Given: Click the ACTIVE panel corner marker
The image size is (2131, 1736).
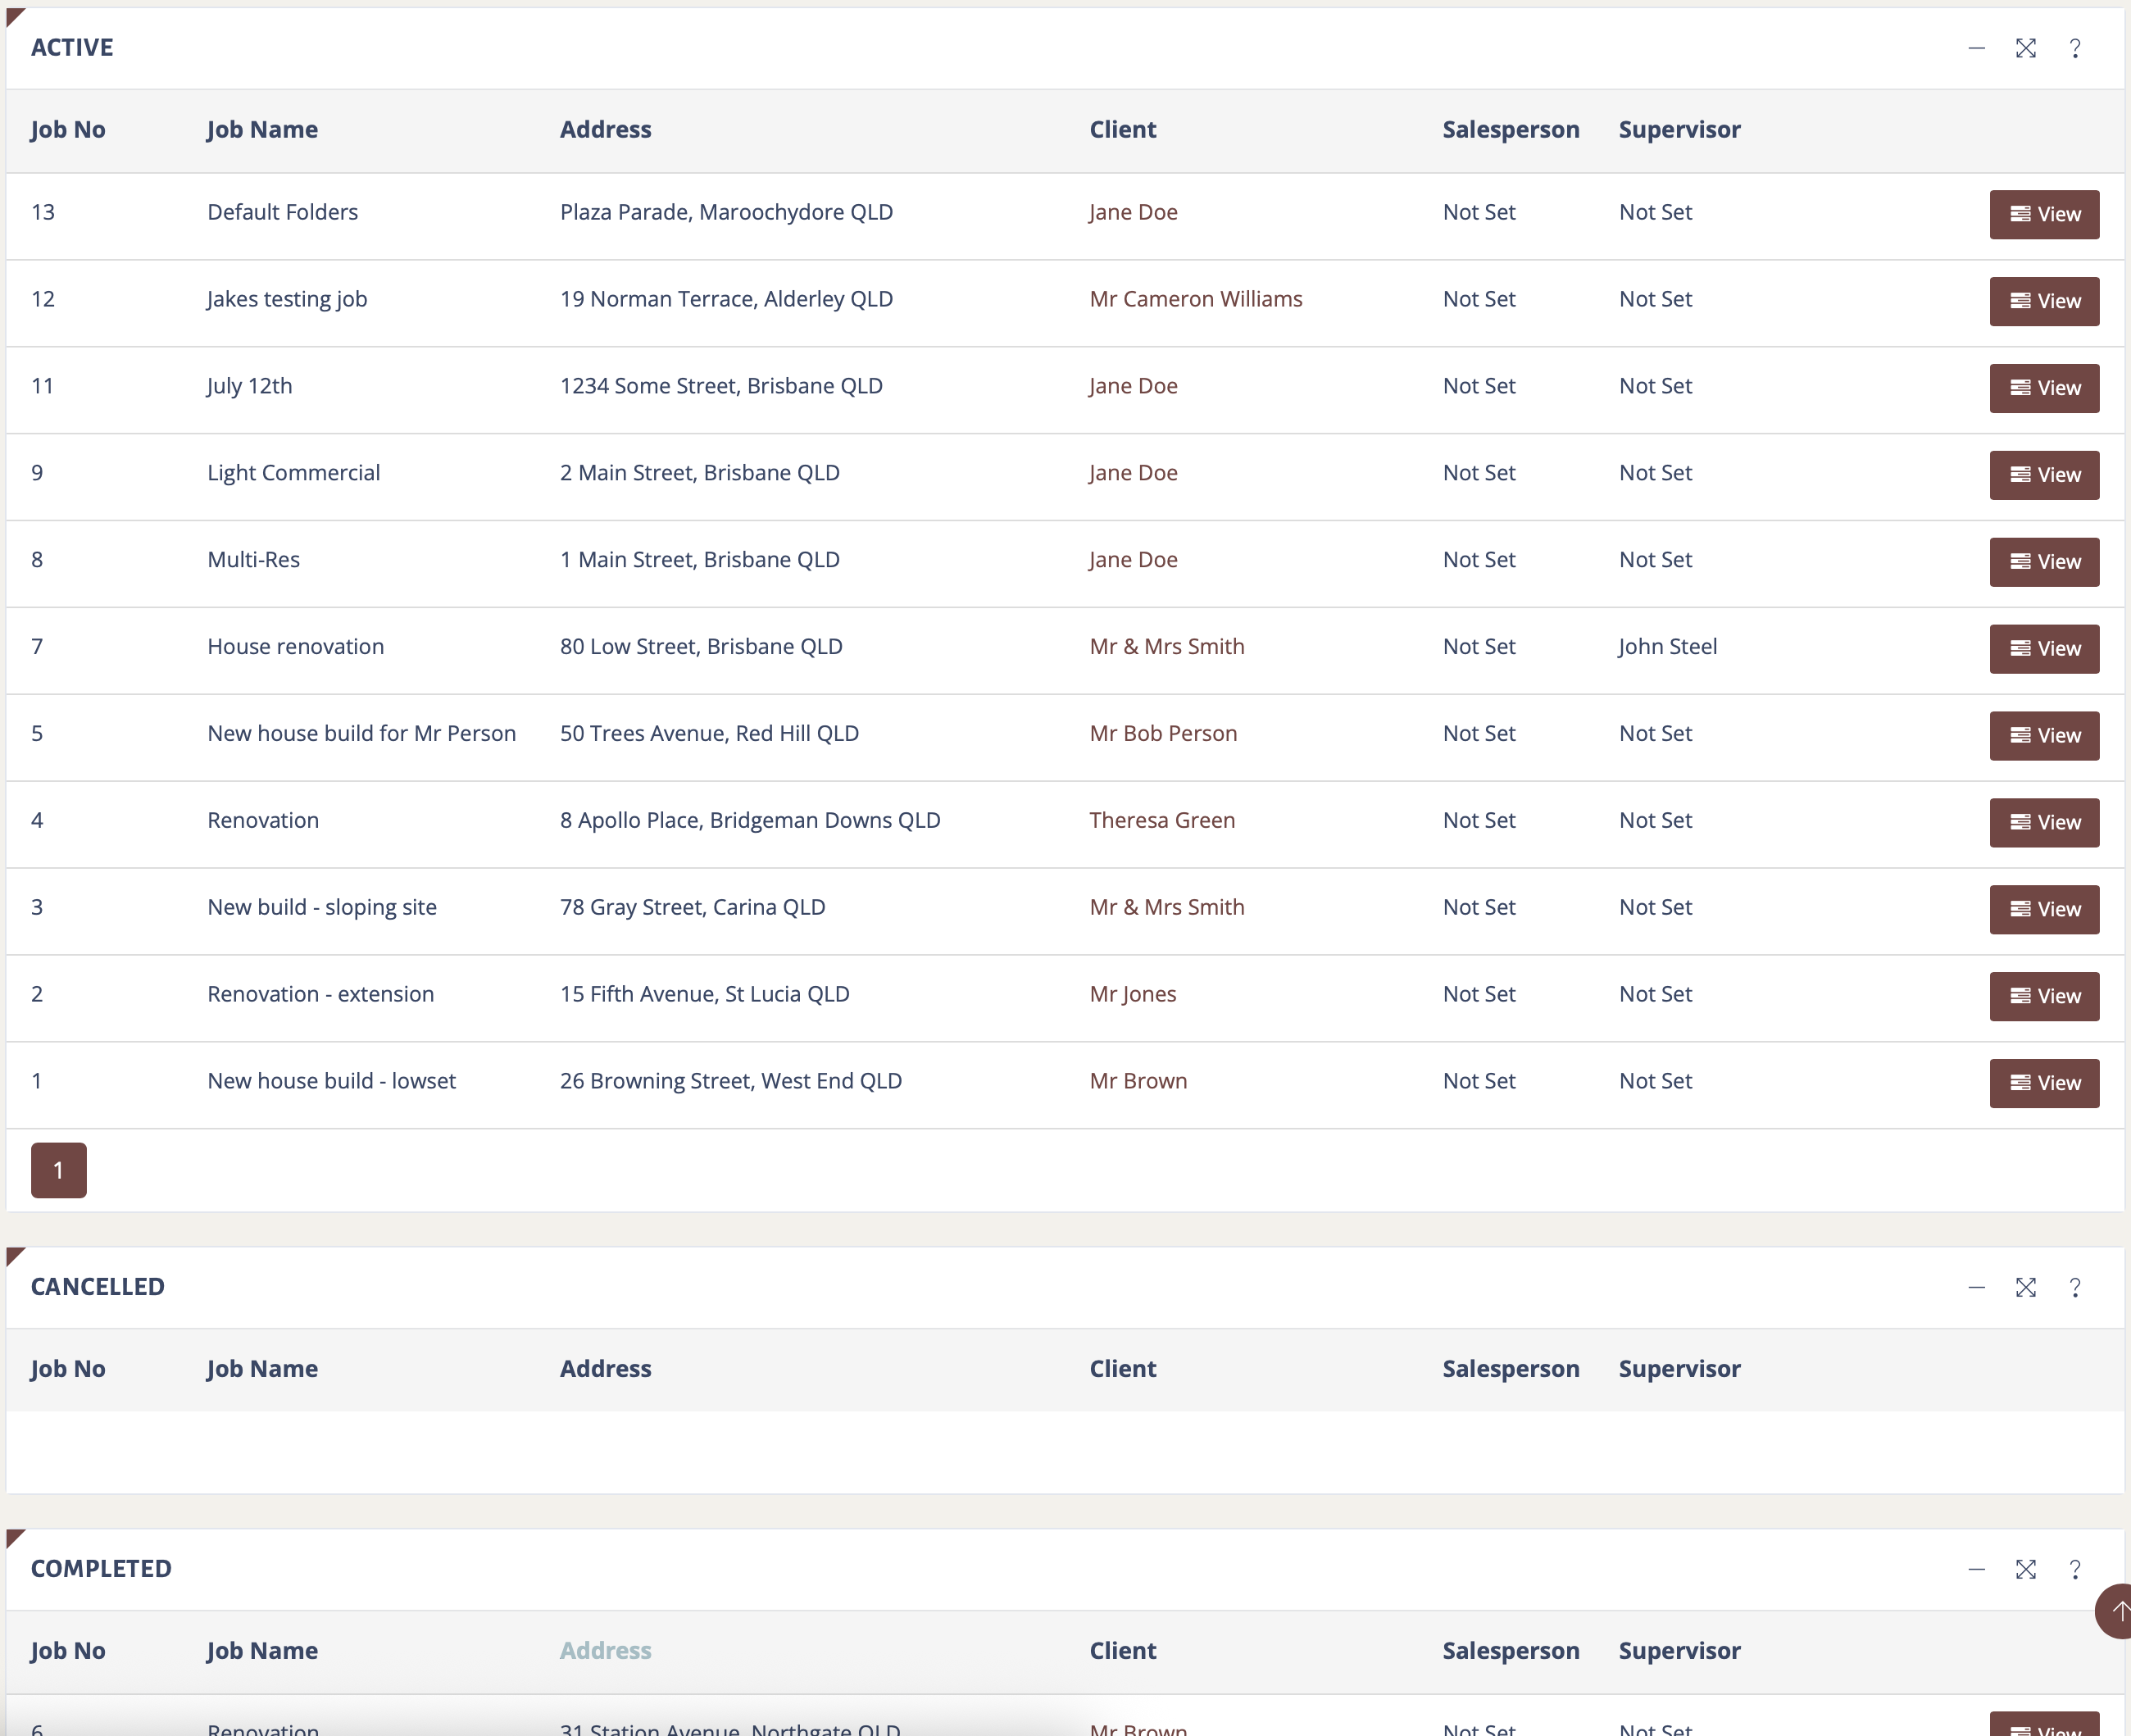Looking at the screenshot, I should (x=13, y=15).
